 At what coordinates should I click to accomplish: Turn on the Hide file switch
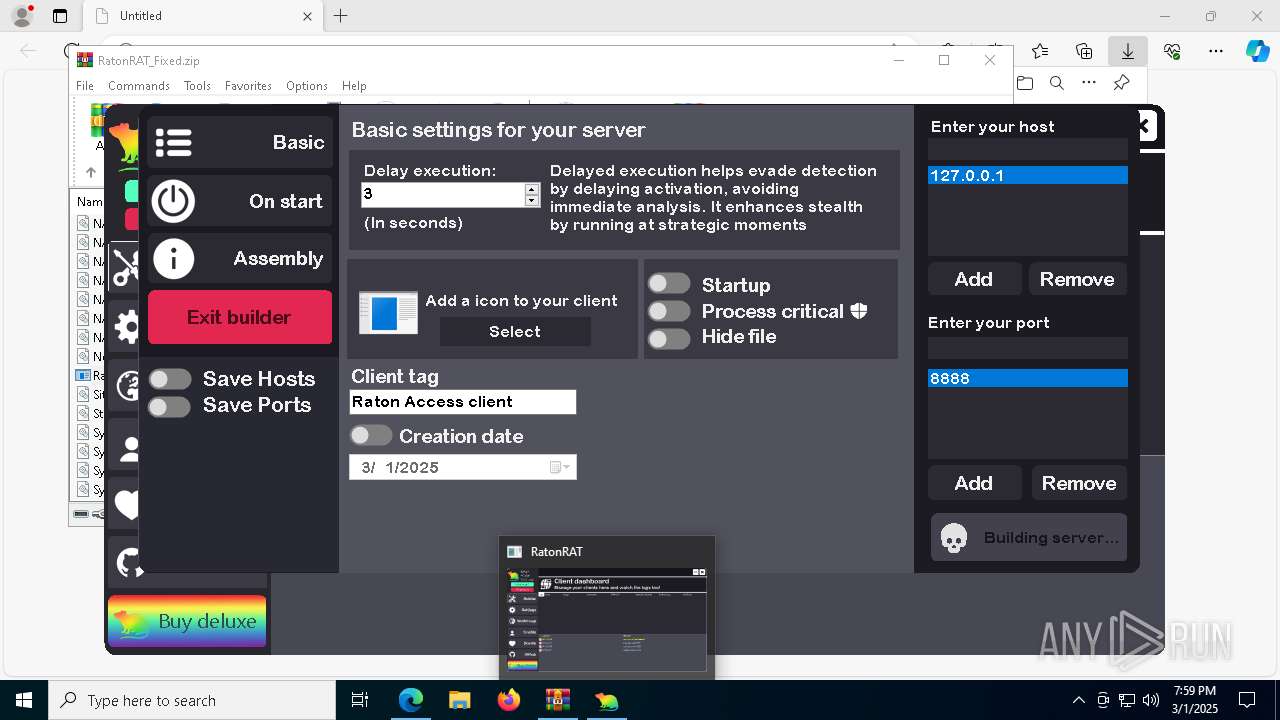[669, 338]
